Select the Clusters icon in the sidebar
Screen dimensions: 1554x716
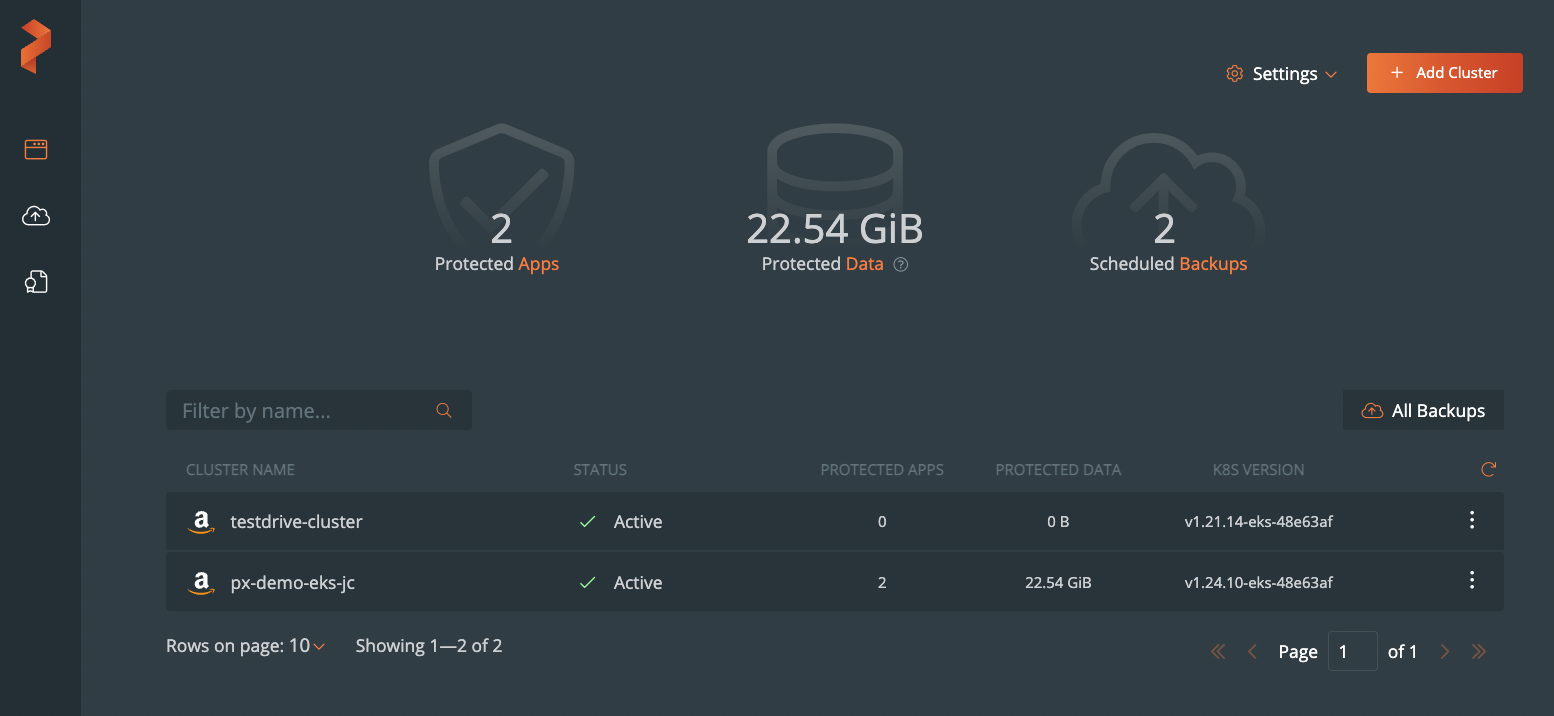pos(35,148)
